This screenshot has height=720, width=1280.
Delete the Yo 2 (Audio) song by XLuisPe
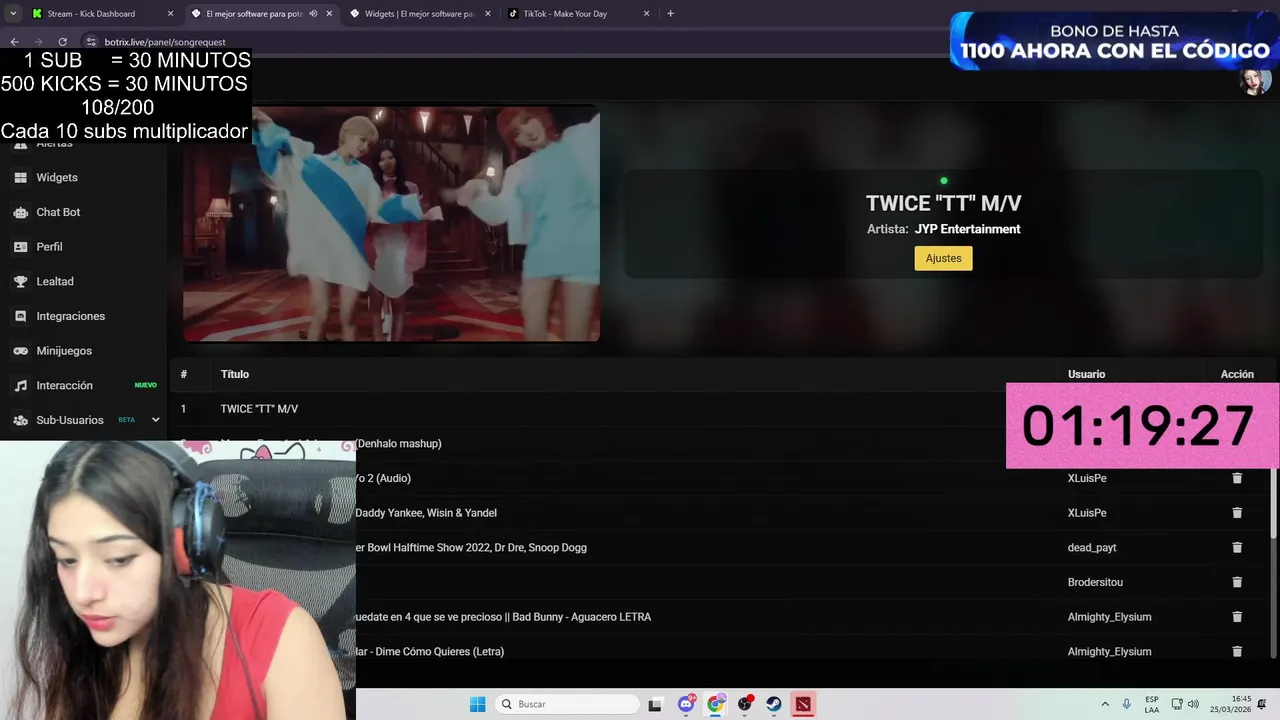click(x=1237, y=478)
